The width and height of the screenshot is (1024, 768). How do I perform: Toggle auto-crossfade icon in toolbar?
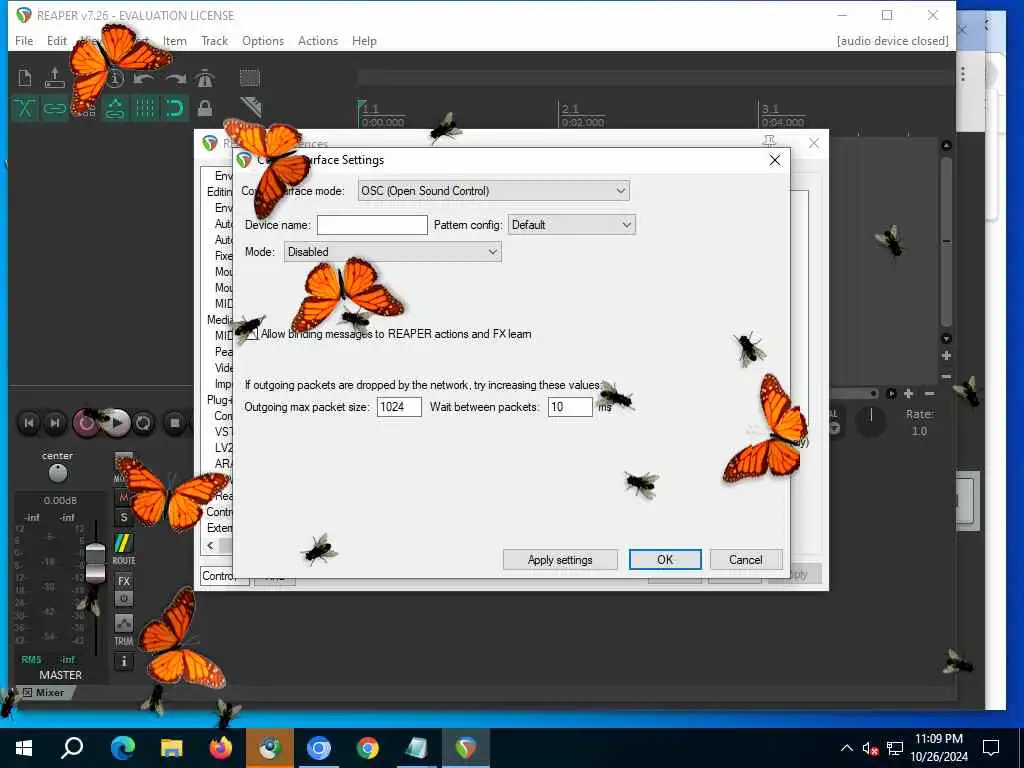[25, 108]
